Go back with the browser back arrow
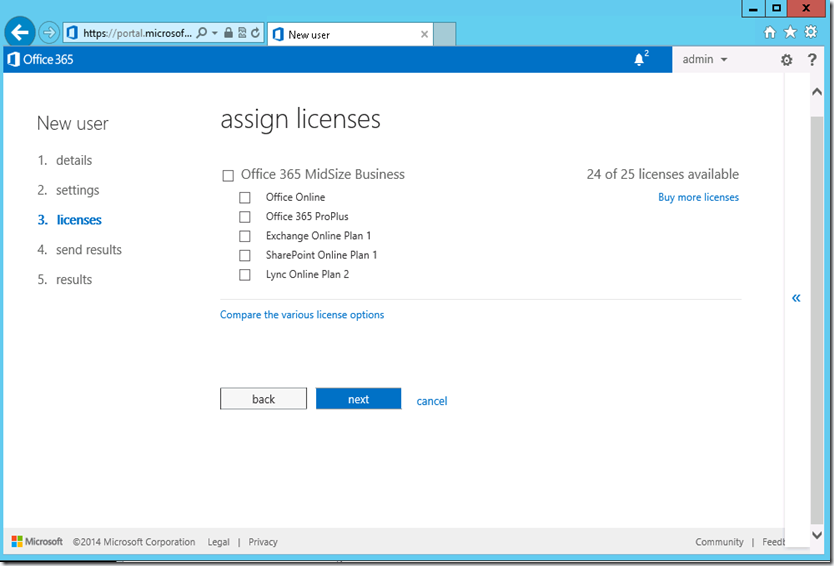 coord(20,33)
